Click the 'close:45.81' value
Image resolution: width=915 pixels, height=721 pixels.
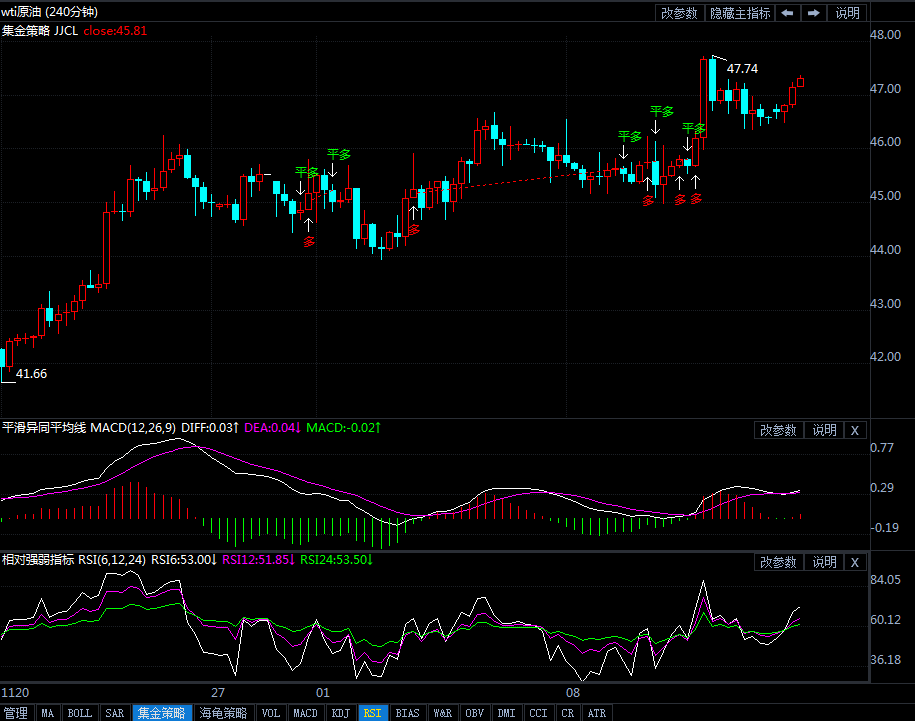(x=115, y=30)
